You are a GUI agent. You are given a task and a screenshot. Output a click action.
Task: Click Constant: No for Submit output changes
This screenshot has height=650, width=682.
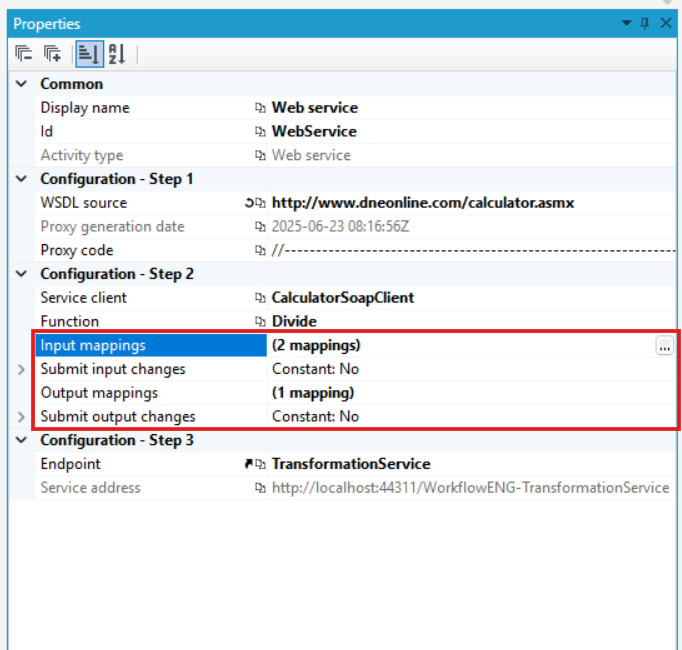pyautogui.click(x=315, y=416)
